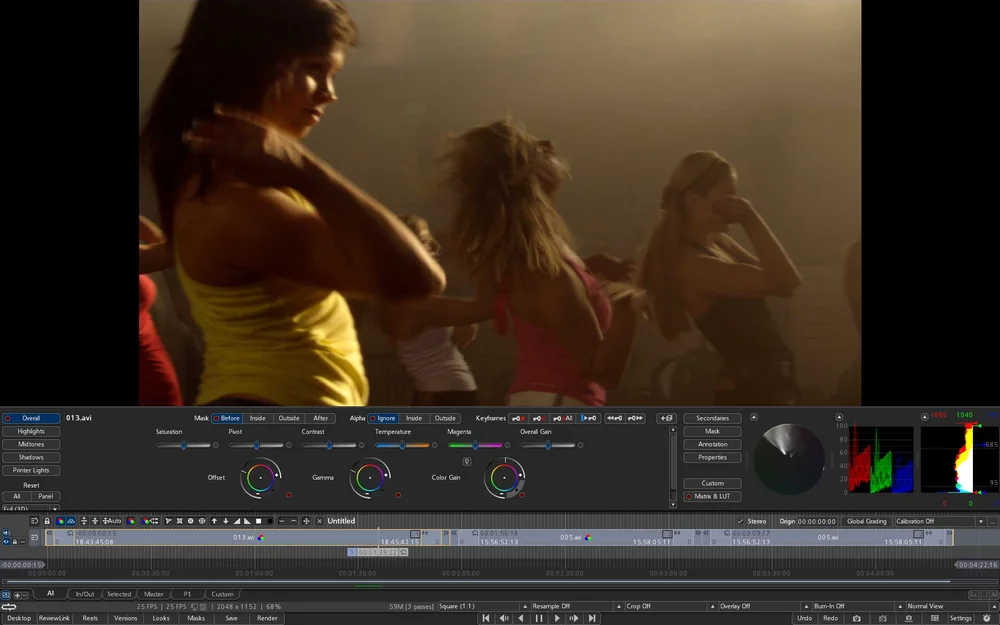Click the next keyframe button
This screenshot has height=625, width=1000.
coord(635,418)
